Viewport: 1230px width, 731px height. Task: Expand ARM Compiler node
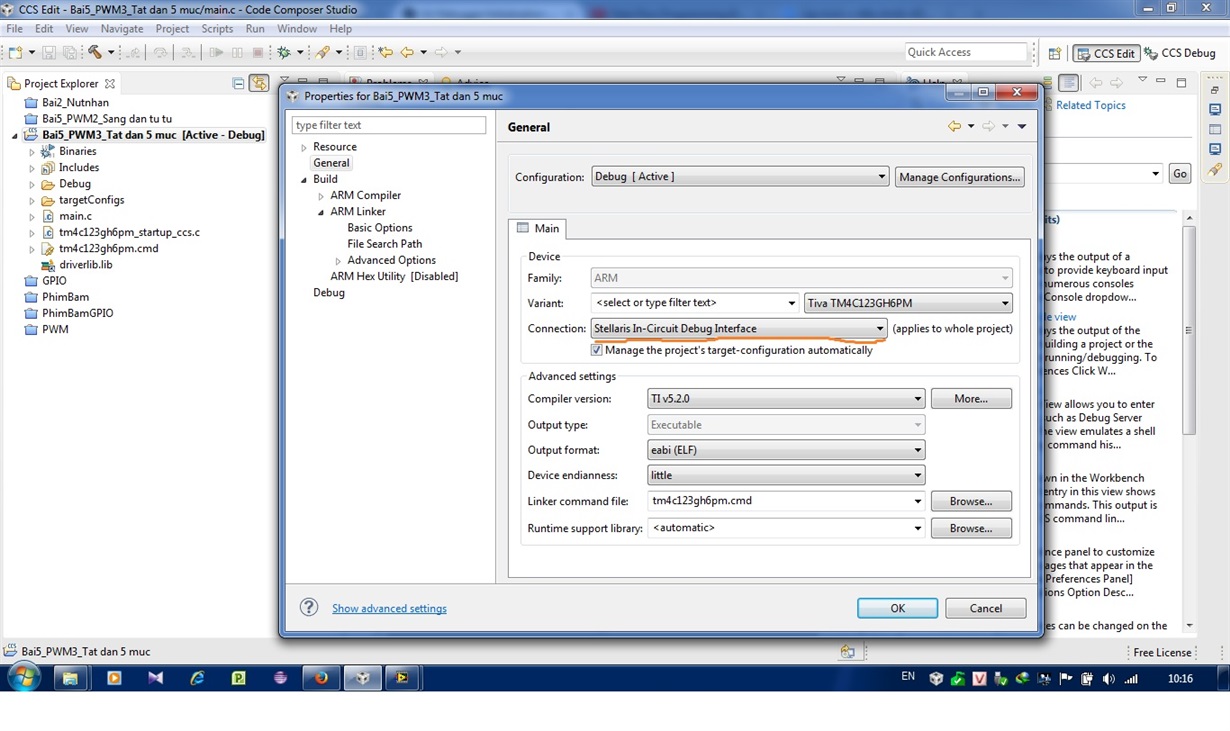[x=321, y=196]
